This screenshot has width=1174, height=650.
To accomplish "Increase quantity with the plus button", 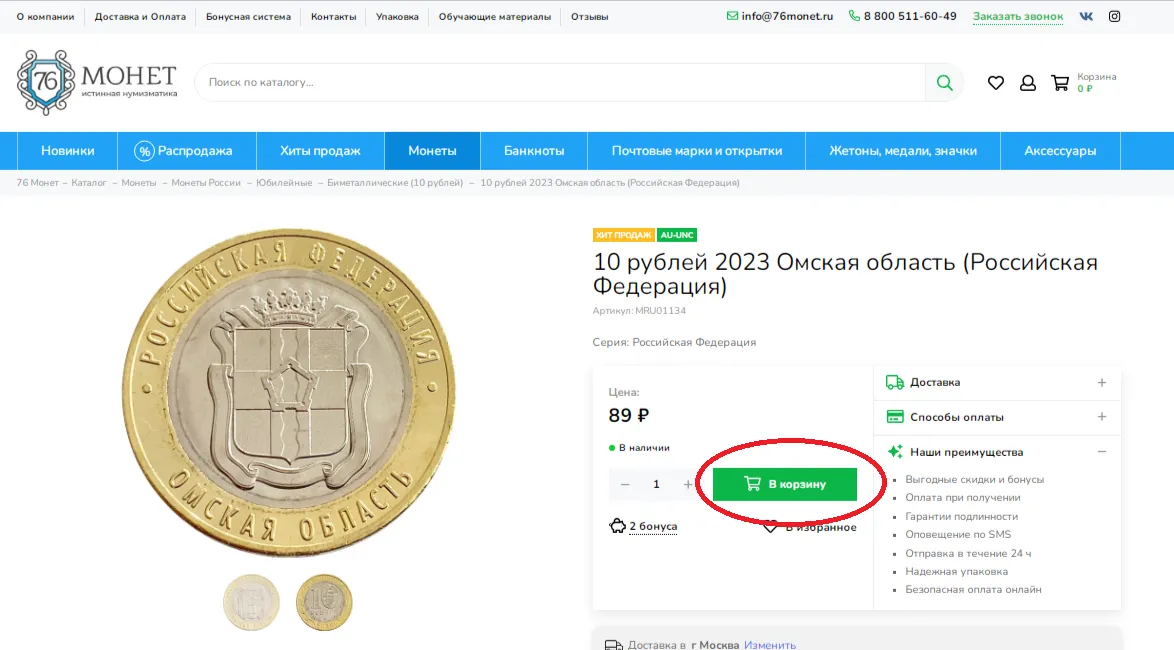I will (687, 485).
